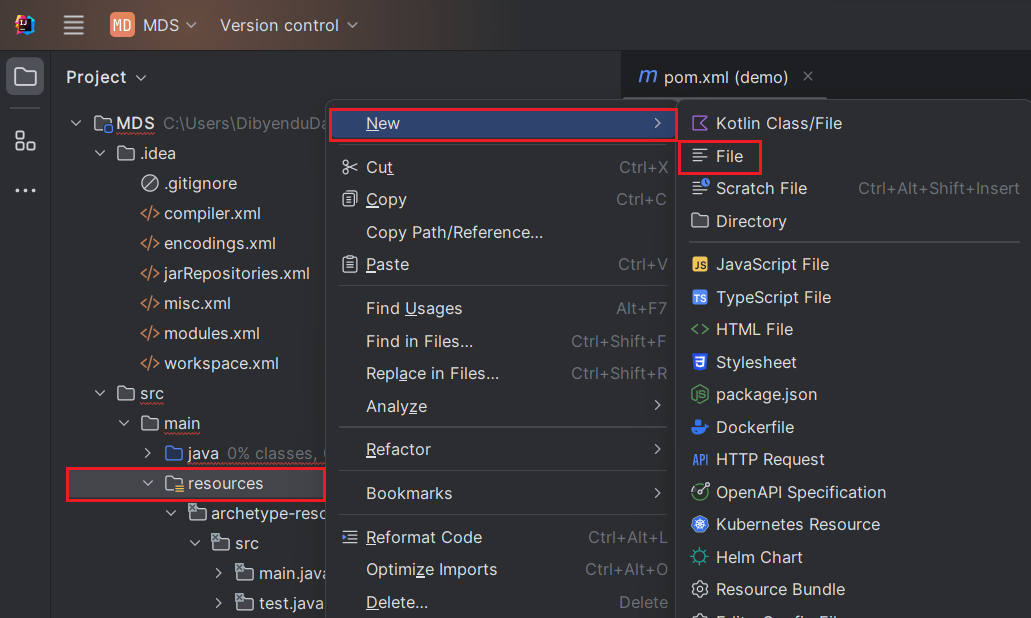Choose Dockerfile in the New submenu
Image resolution: width=1031 pixels, height=618 pixels.
pos(754,427)
